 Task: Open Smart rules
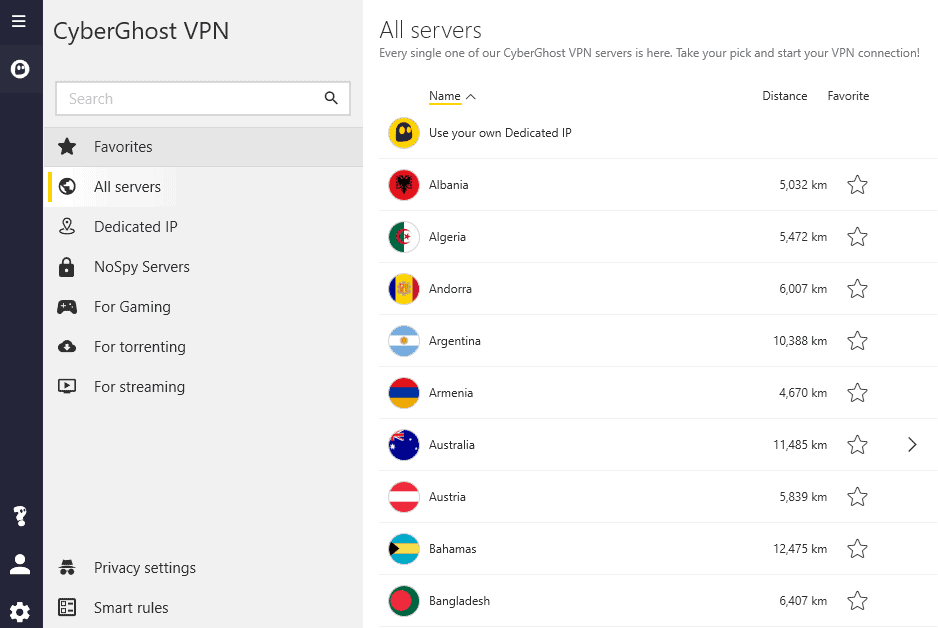click(x=131, y=608)
